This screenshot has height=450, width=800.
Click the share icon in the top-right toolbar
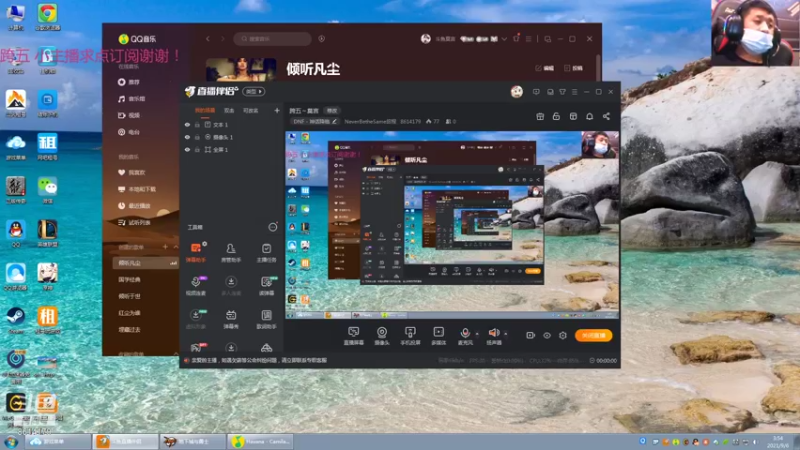(x=606, y=116)
